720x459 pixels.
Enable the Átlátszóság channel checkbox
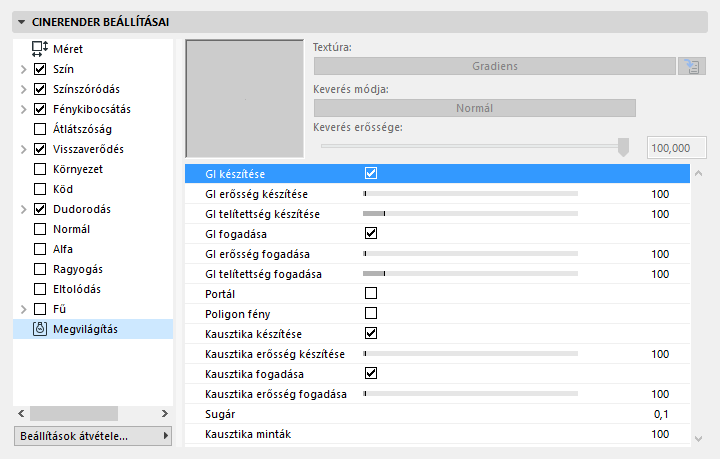[40, 129]
